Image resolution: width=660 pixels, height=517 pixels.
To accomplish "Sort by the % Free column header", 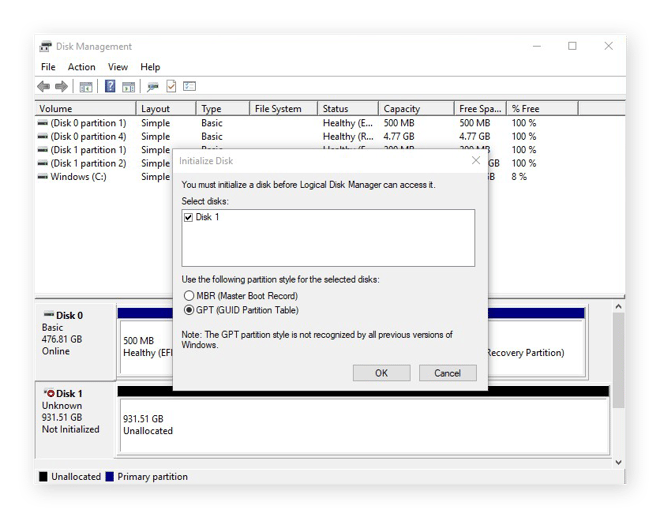I will click(543, 109).
